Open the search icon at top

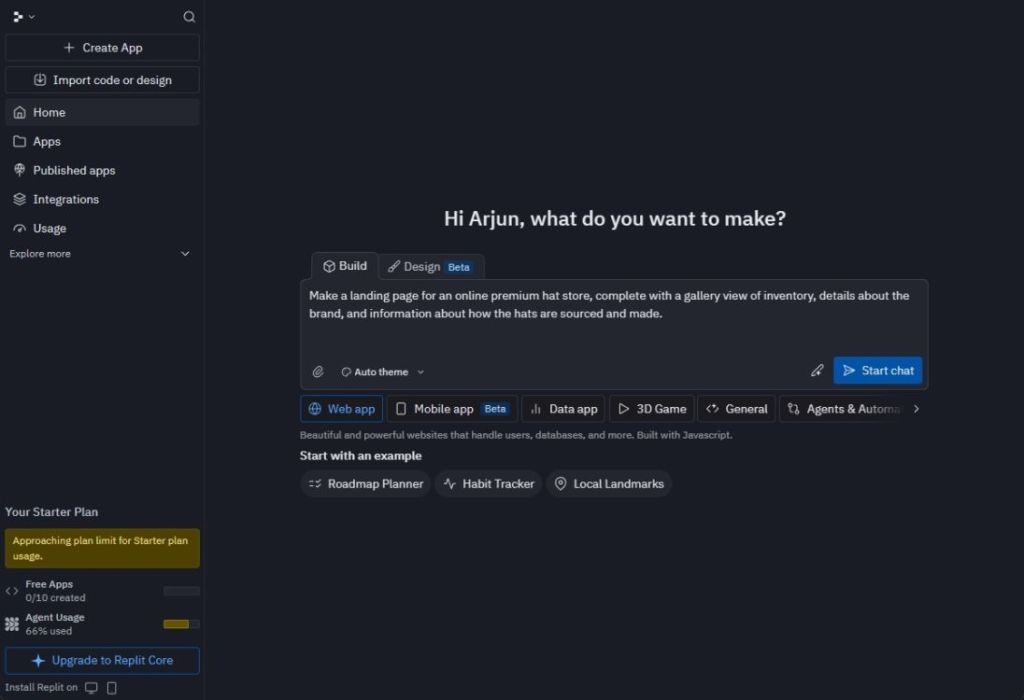(x=188, y=16)
